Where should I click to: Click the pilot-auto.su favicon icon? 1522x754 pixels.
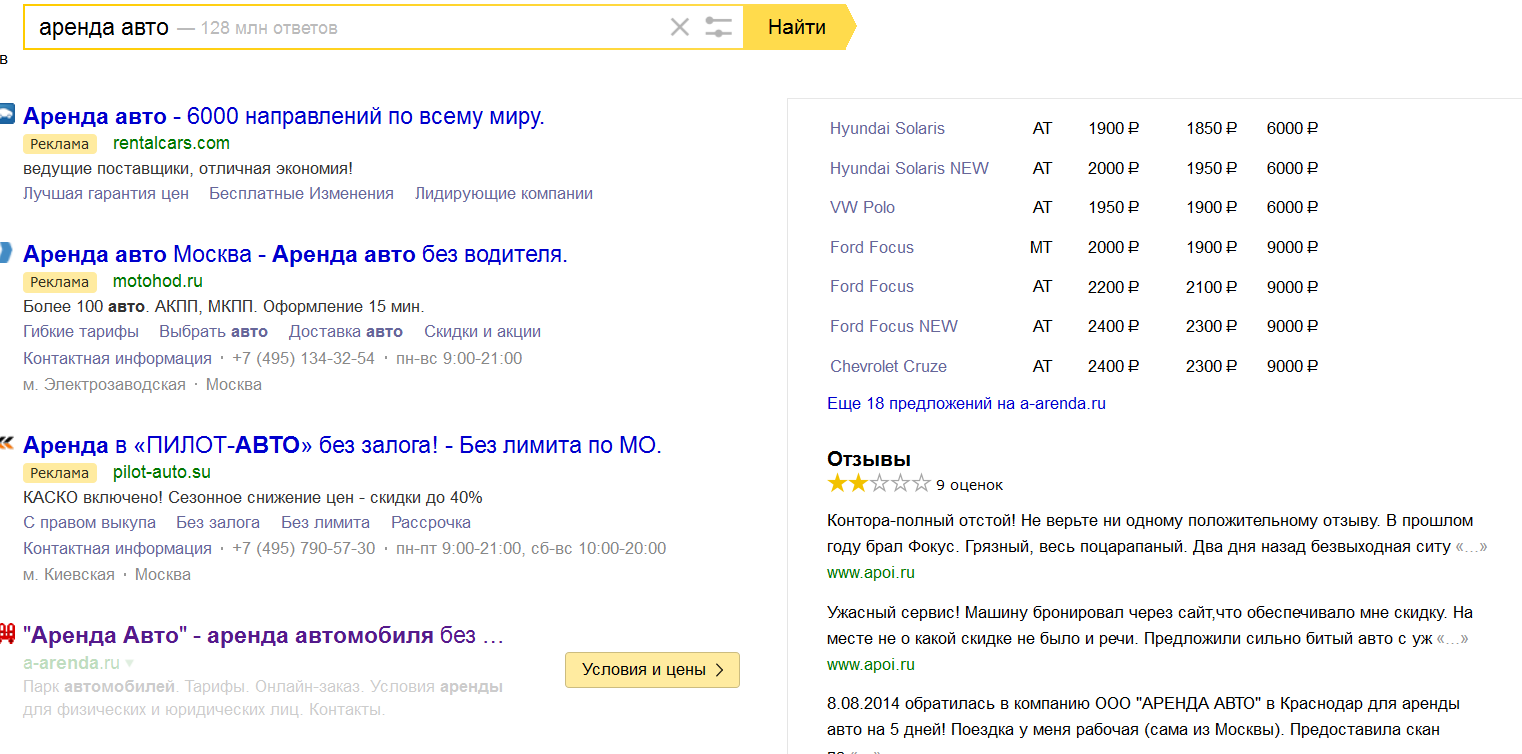point(6,442)
